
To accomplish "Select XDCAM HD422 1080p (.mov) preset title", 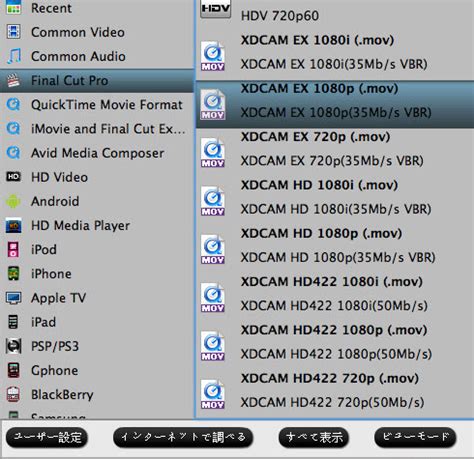I will coord(334,330).
